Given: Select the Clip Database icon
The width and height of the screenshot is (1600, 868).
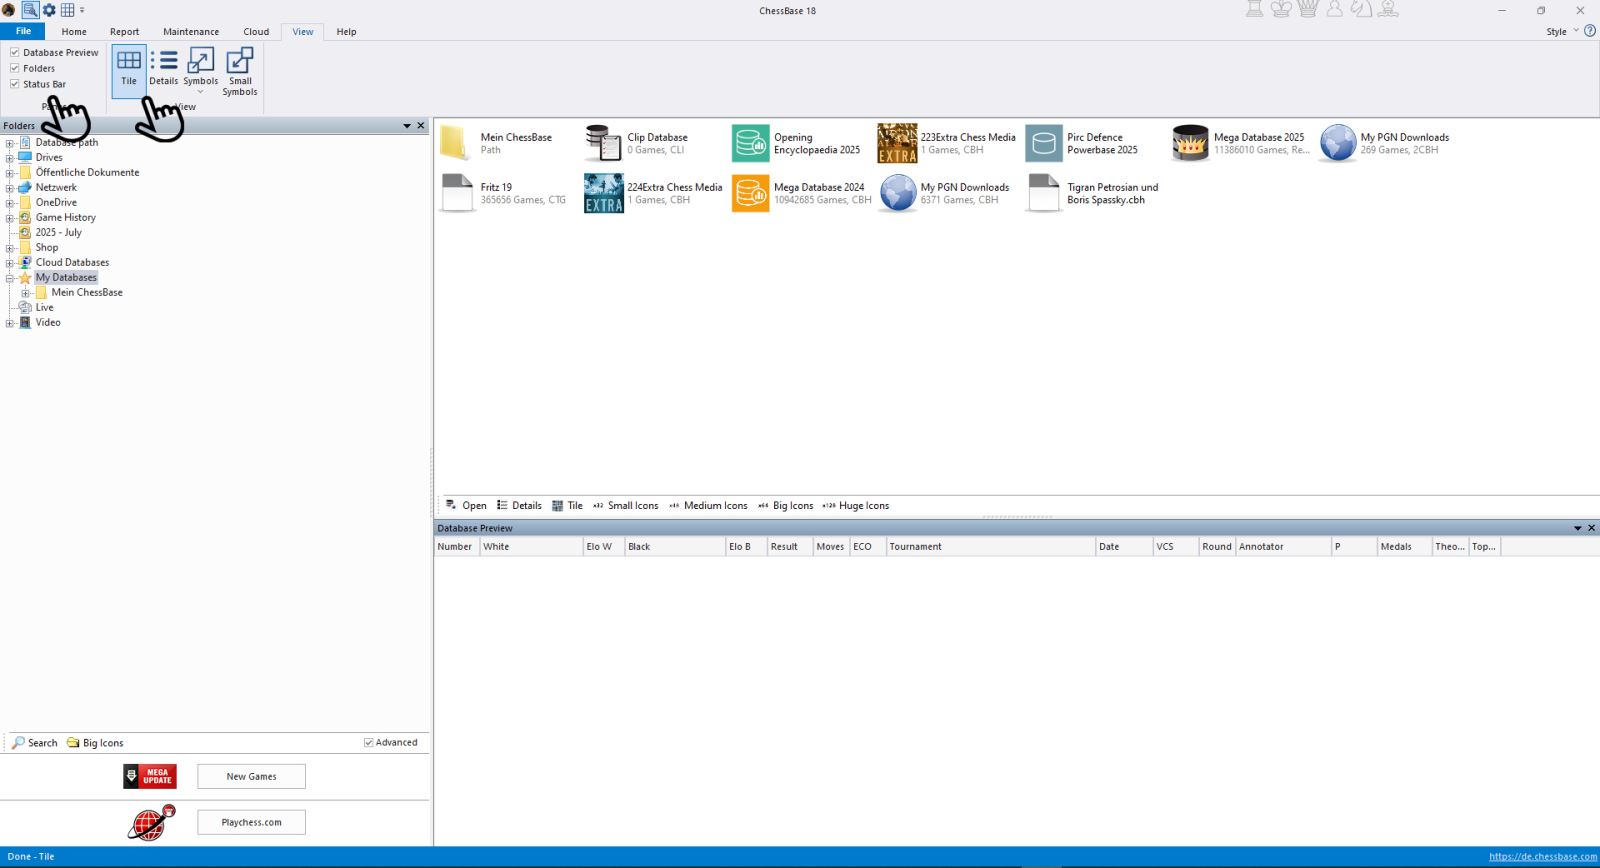Looking at the screenshot, I should (604, 144).
